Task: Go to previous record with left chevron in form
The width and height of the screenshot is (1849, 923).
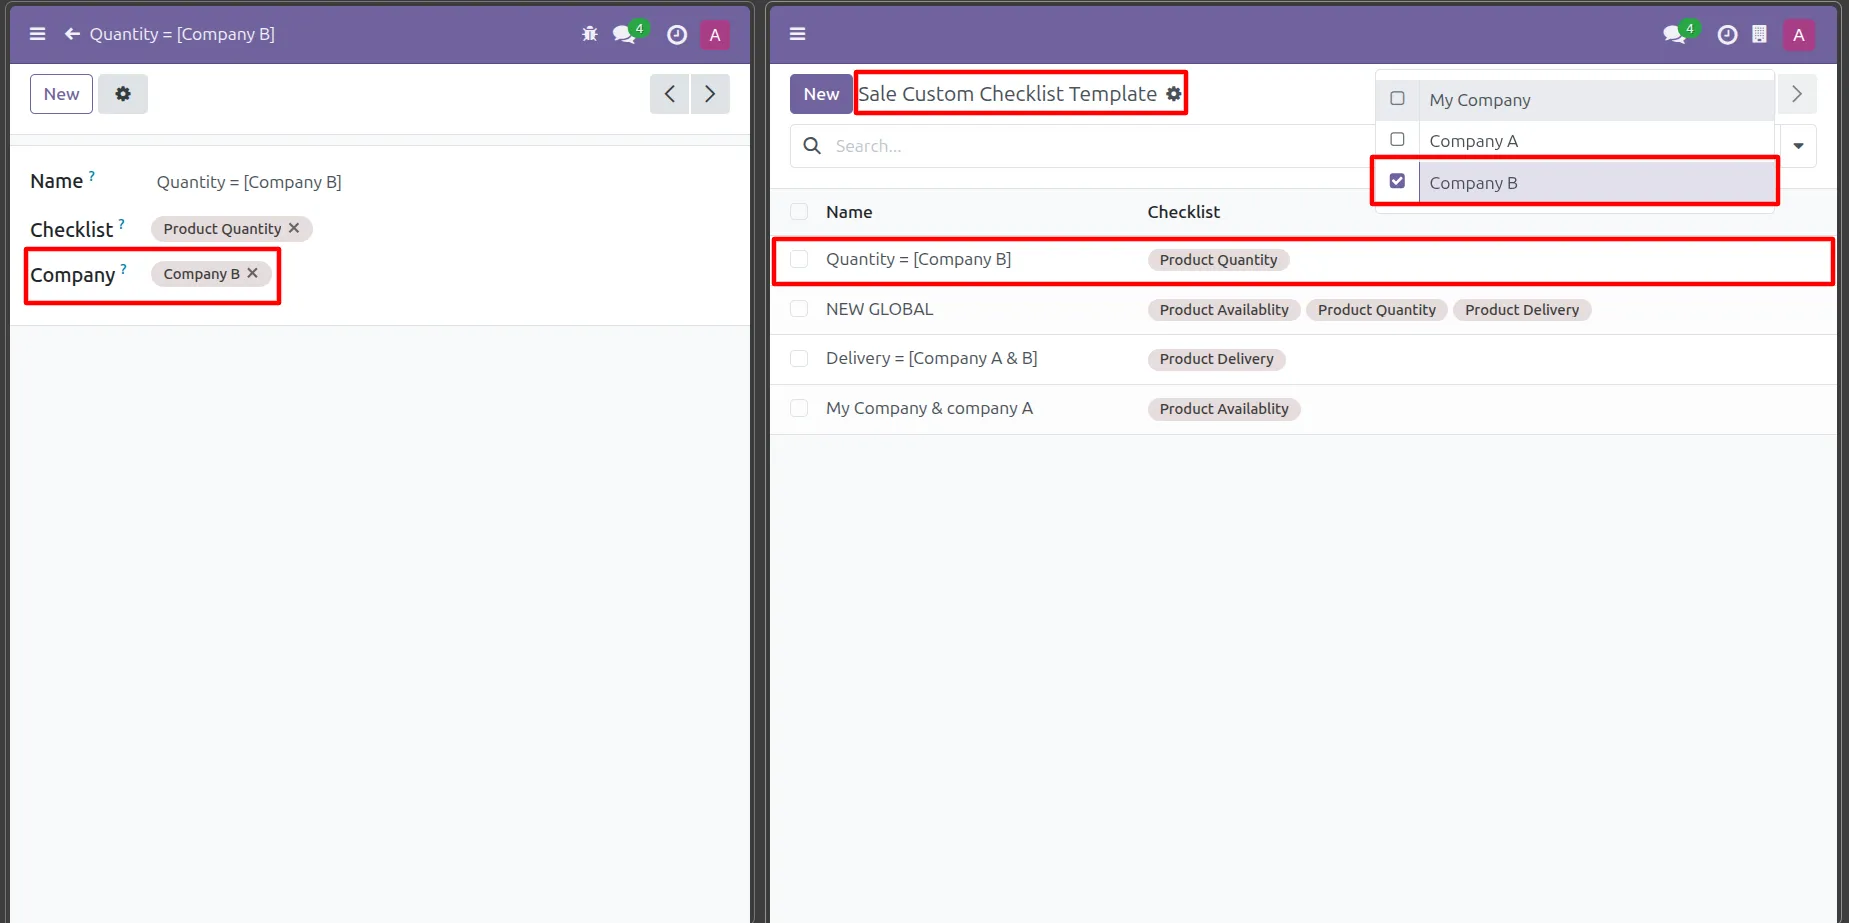Action: tap(670, 94)
